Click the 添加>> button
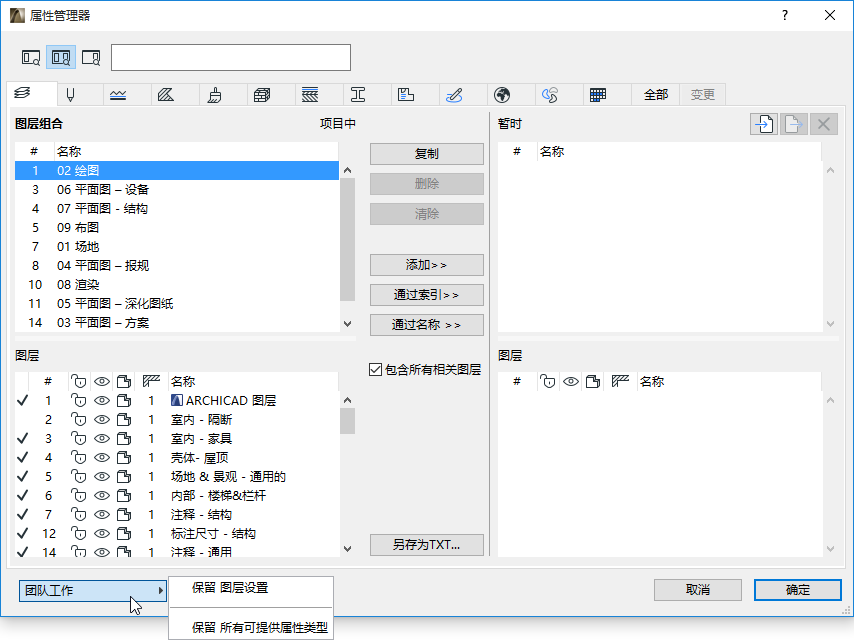Image resolution: width=854 pixels, height=640 pixels. point(426,265)
